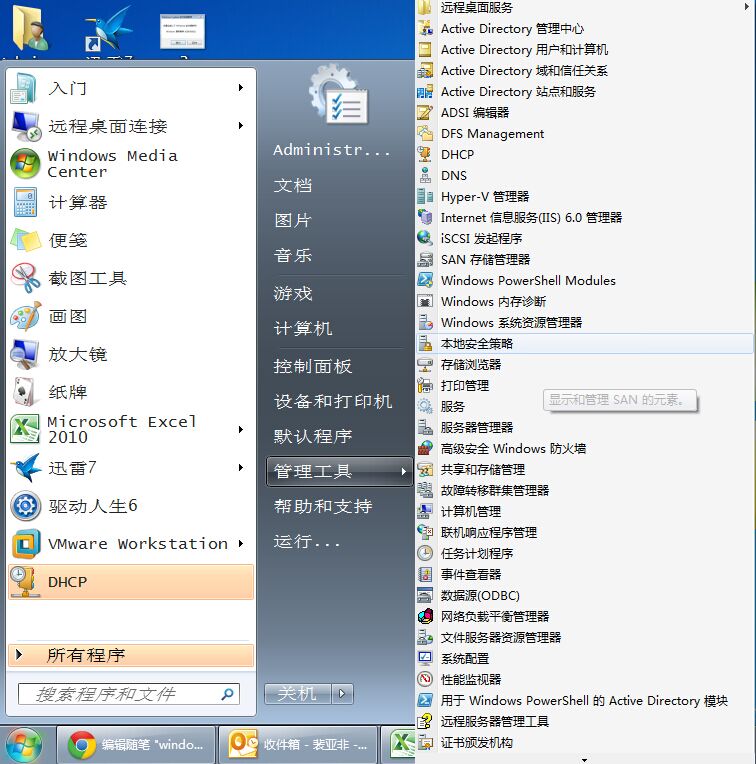Switch to the Outlook 收件箱 taskbar button
This screenshot has height=764, width=756.
[x=298, y=745]
